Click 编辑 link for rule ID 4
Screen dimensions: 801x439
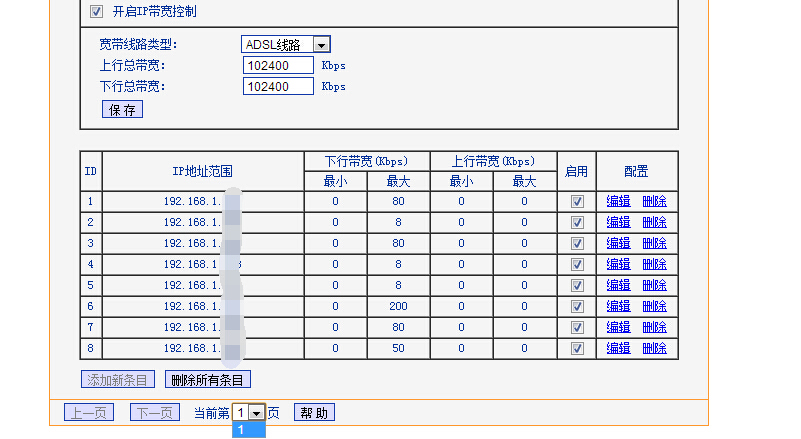point(618,264)
